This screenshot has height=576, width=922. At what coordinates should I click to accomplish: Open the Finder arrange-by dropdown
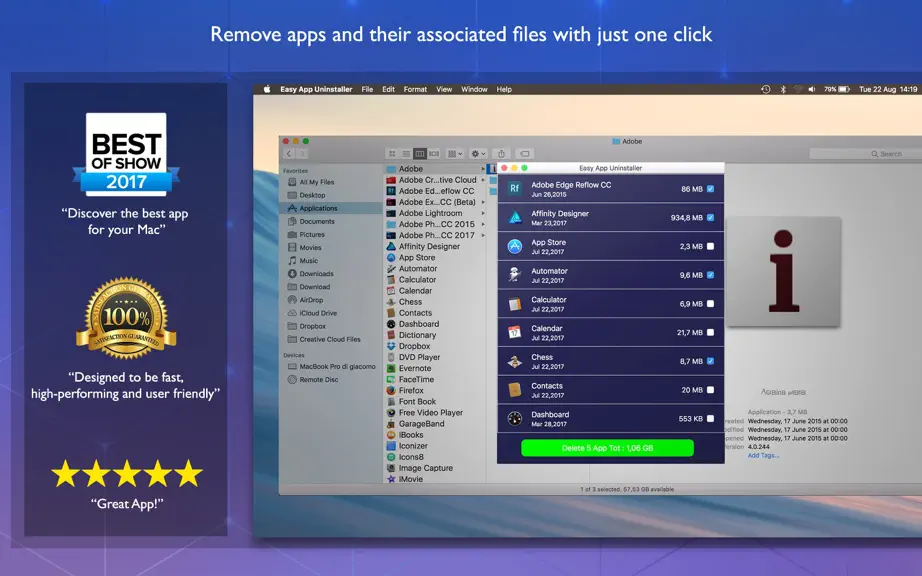[455, 153]
